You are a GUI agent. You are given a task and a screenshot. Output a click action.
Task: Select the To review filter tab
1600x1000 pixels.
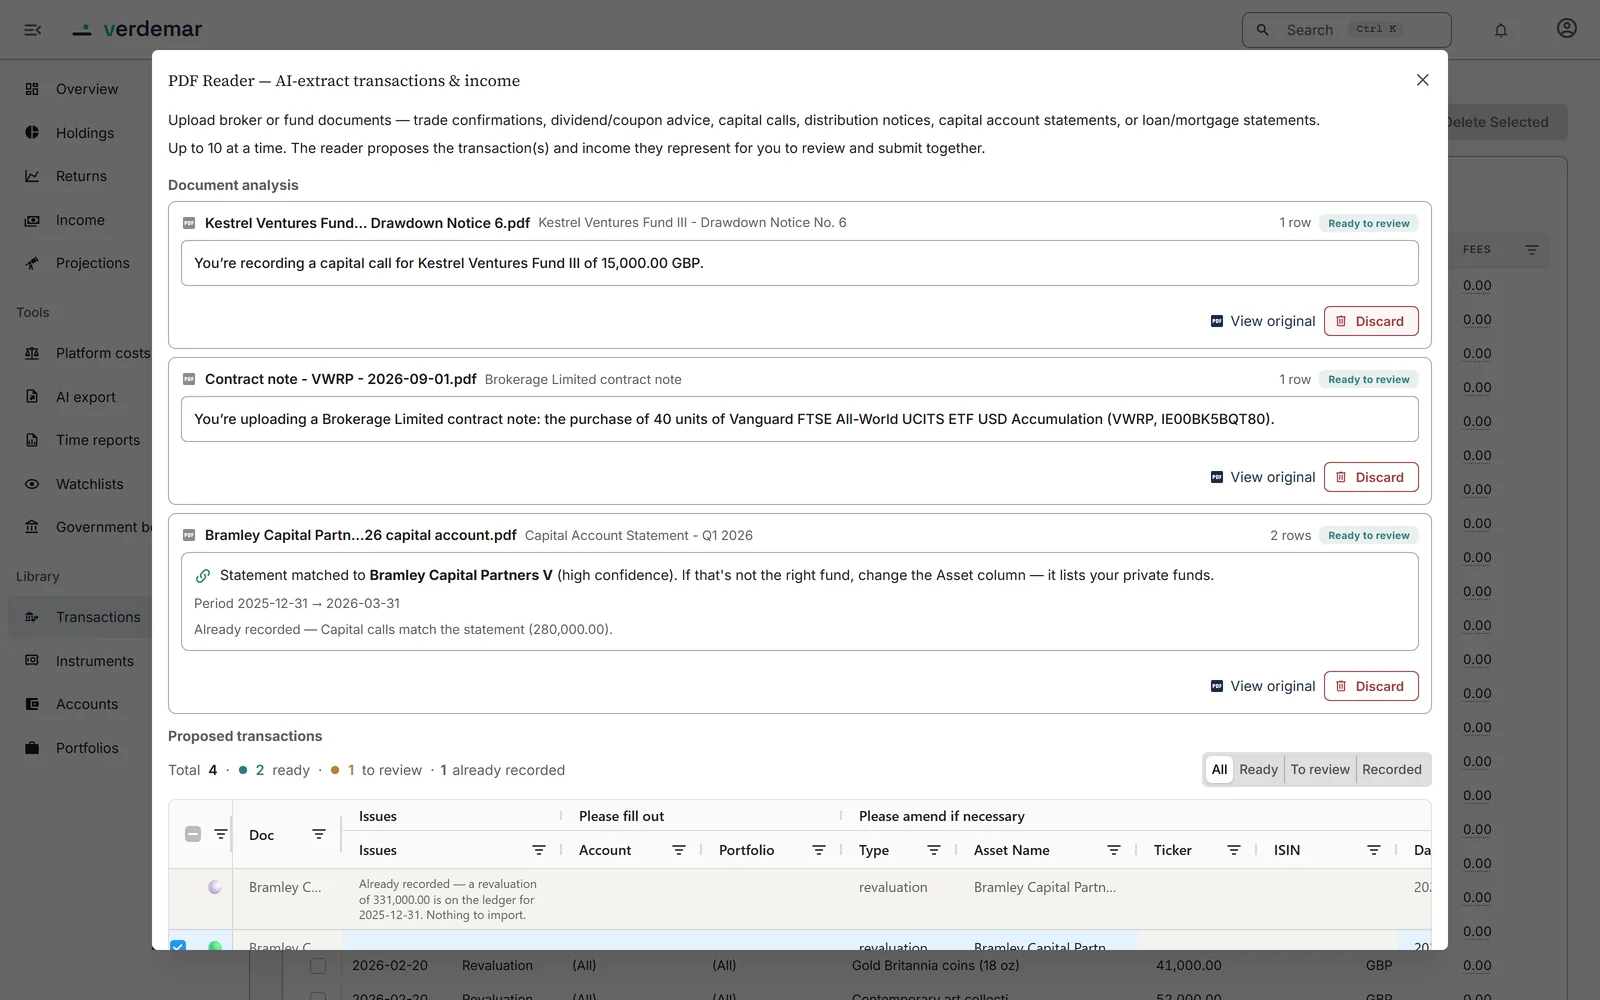(1320, 770)
